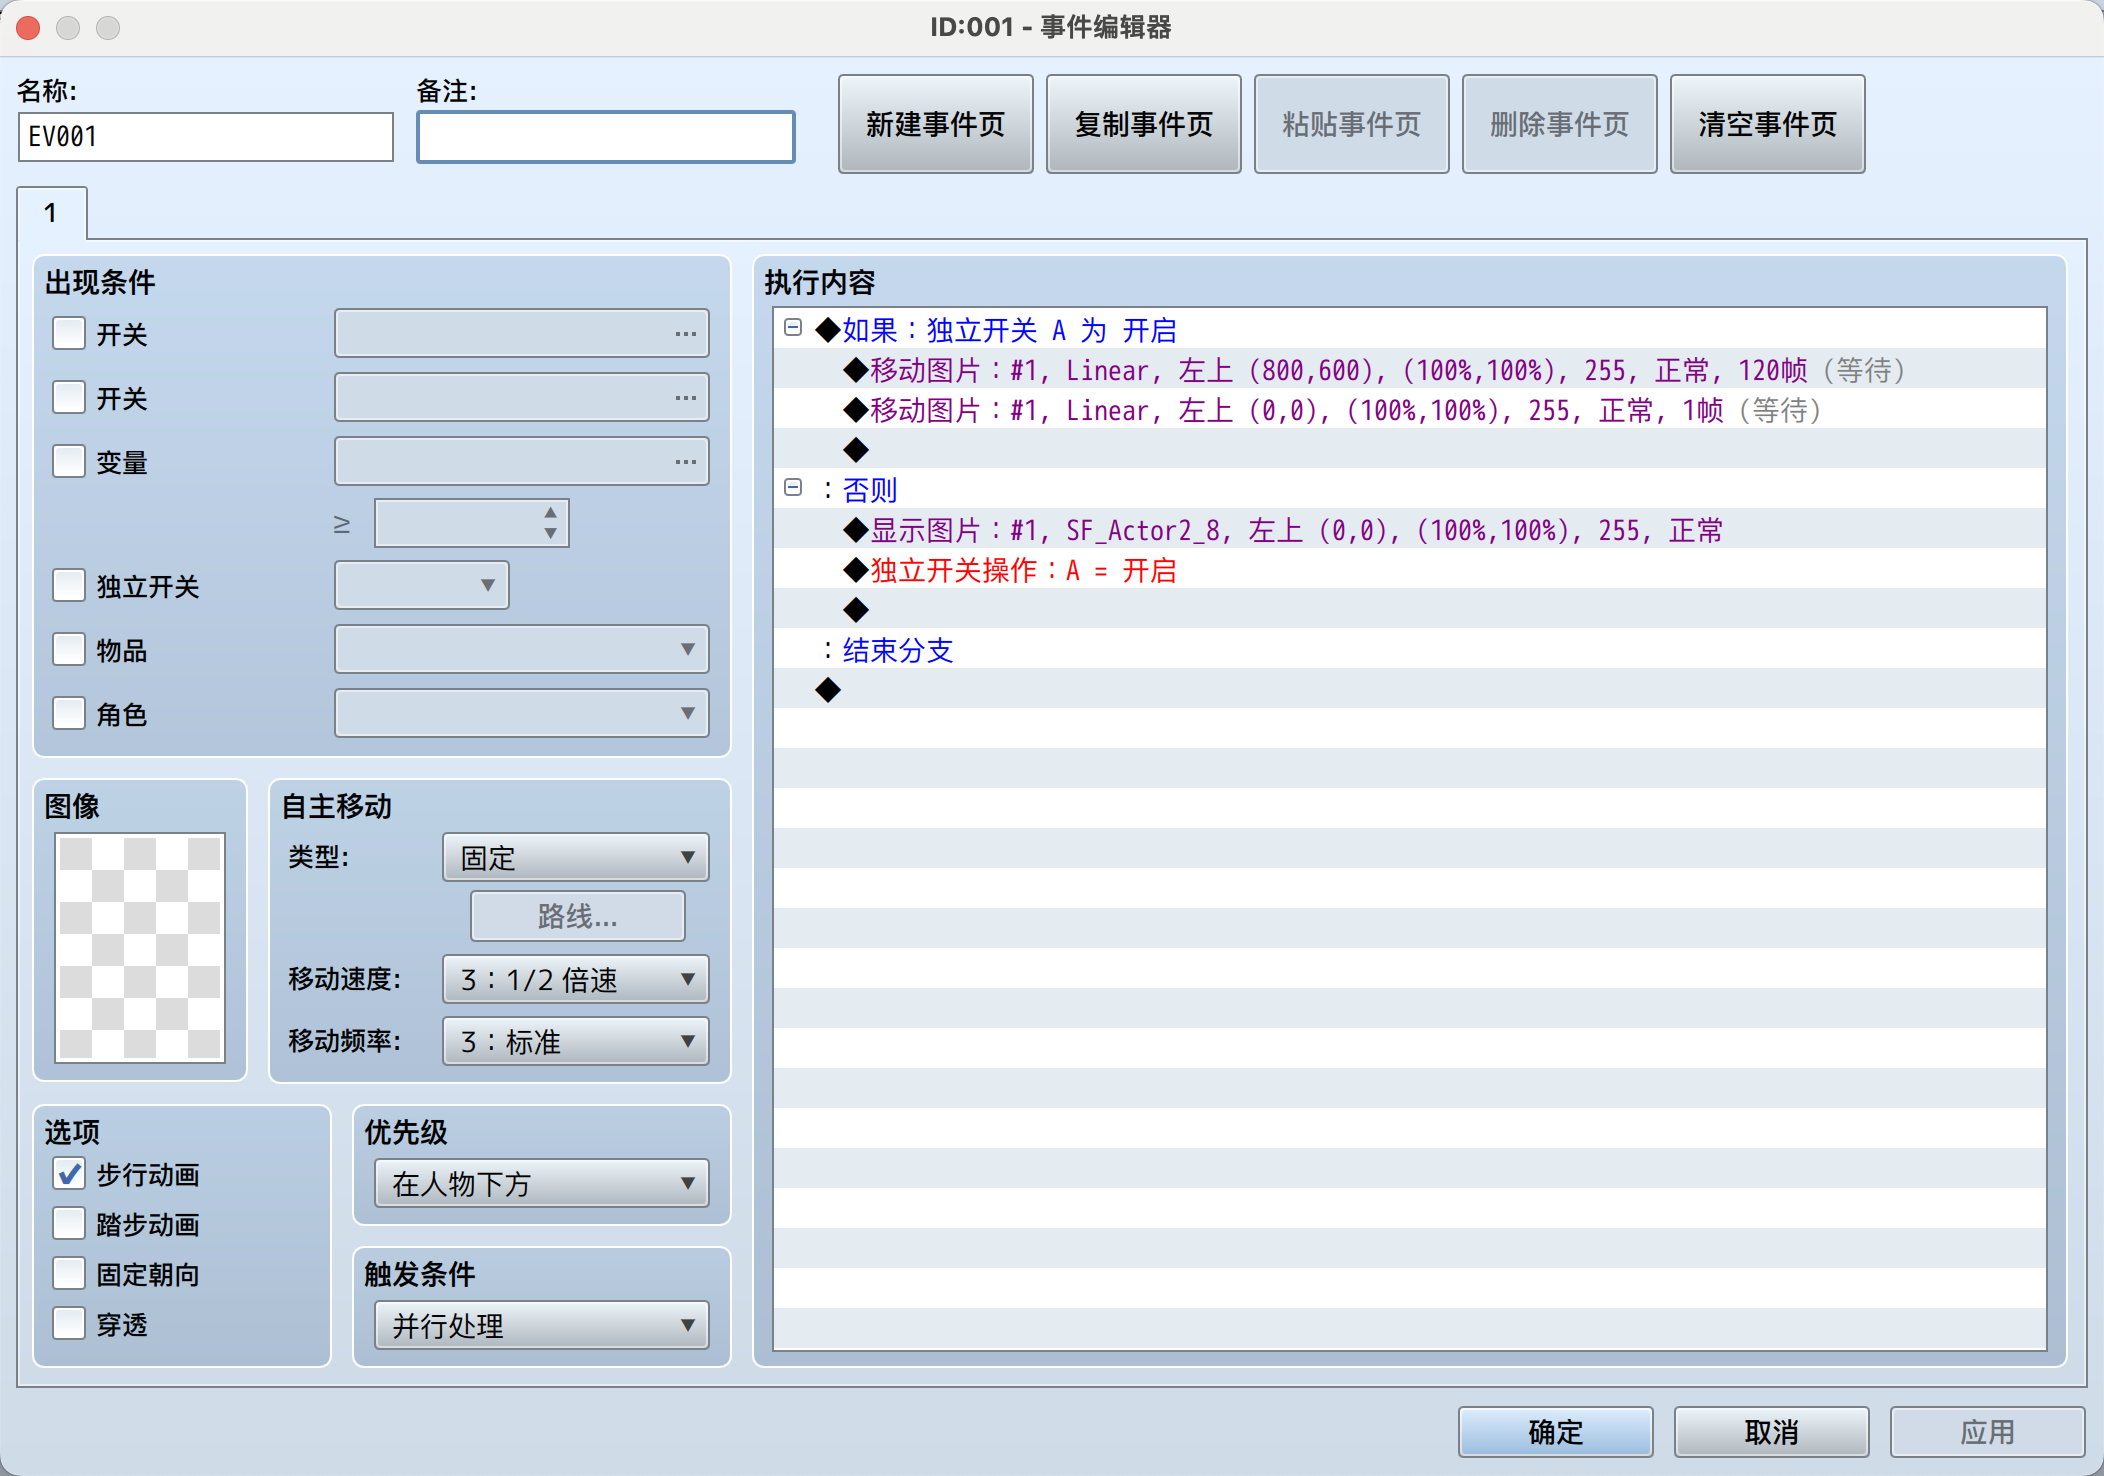Check the 穿透 option
This screenshot has height=1476, width=2104.
click(69, 1323)
